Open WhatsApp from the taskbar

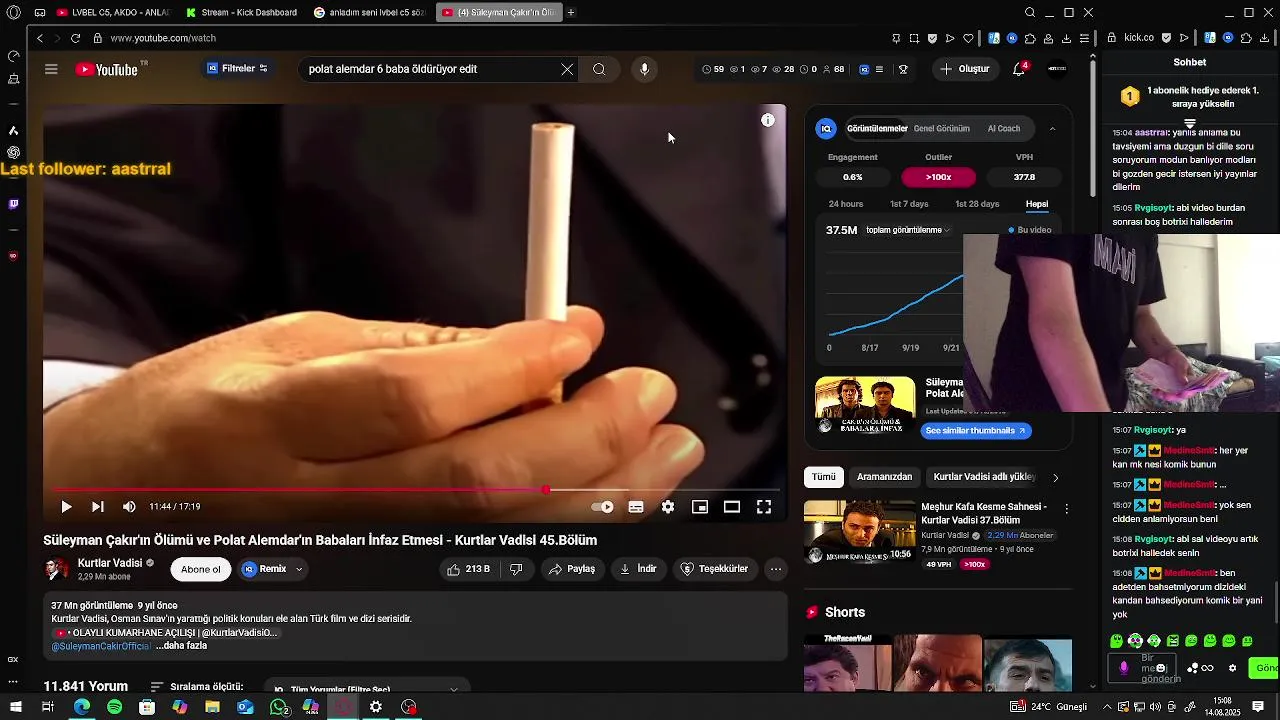point(279,707)
